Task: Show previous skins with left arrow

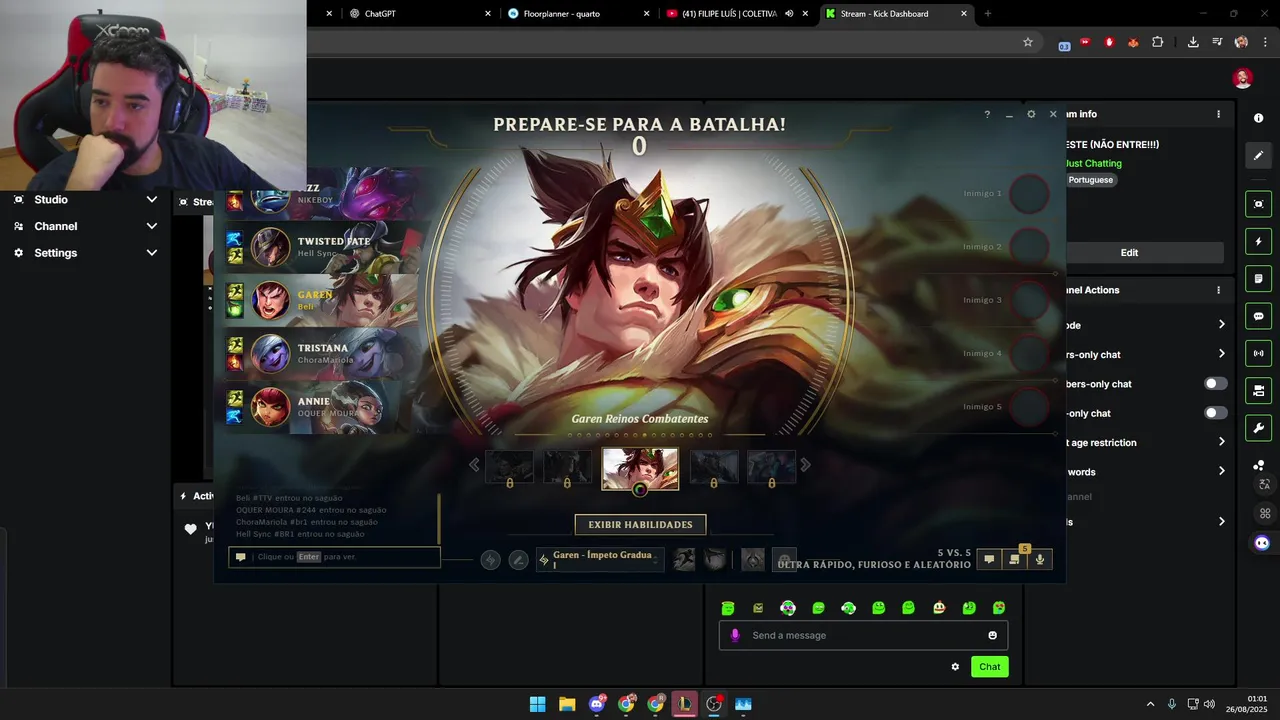Action: pos(475,465)
